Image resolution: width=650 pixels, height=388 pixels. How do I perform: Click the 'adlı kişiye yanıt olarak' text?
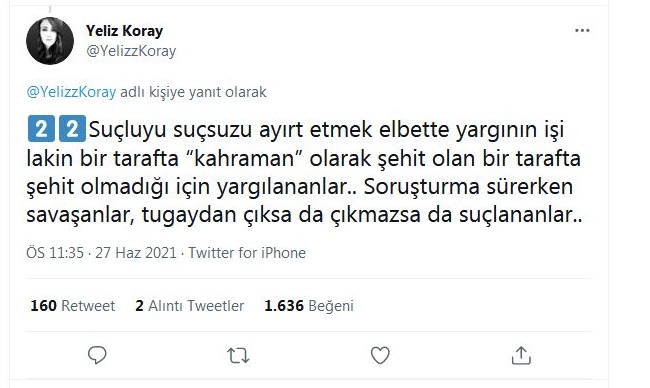click(x=193, y=92)
